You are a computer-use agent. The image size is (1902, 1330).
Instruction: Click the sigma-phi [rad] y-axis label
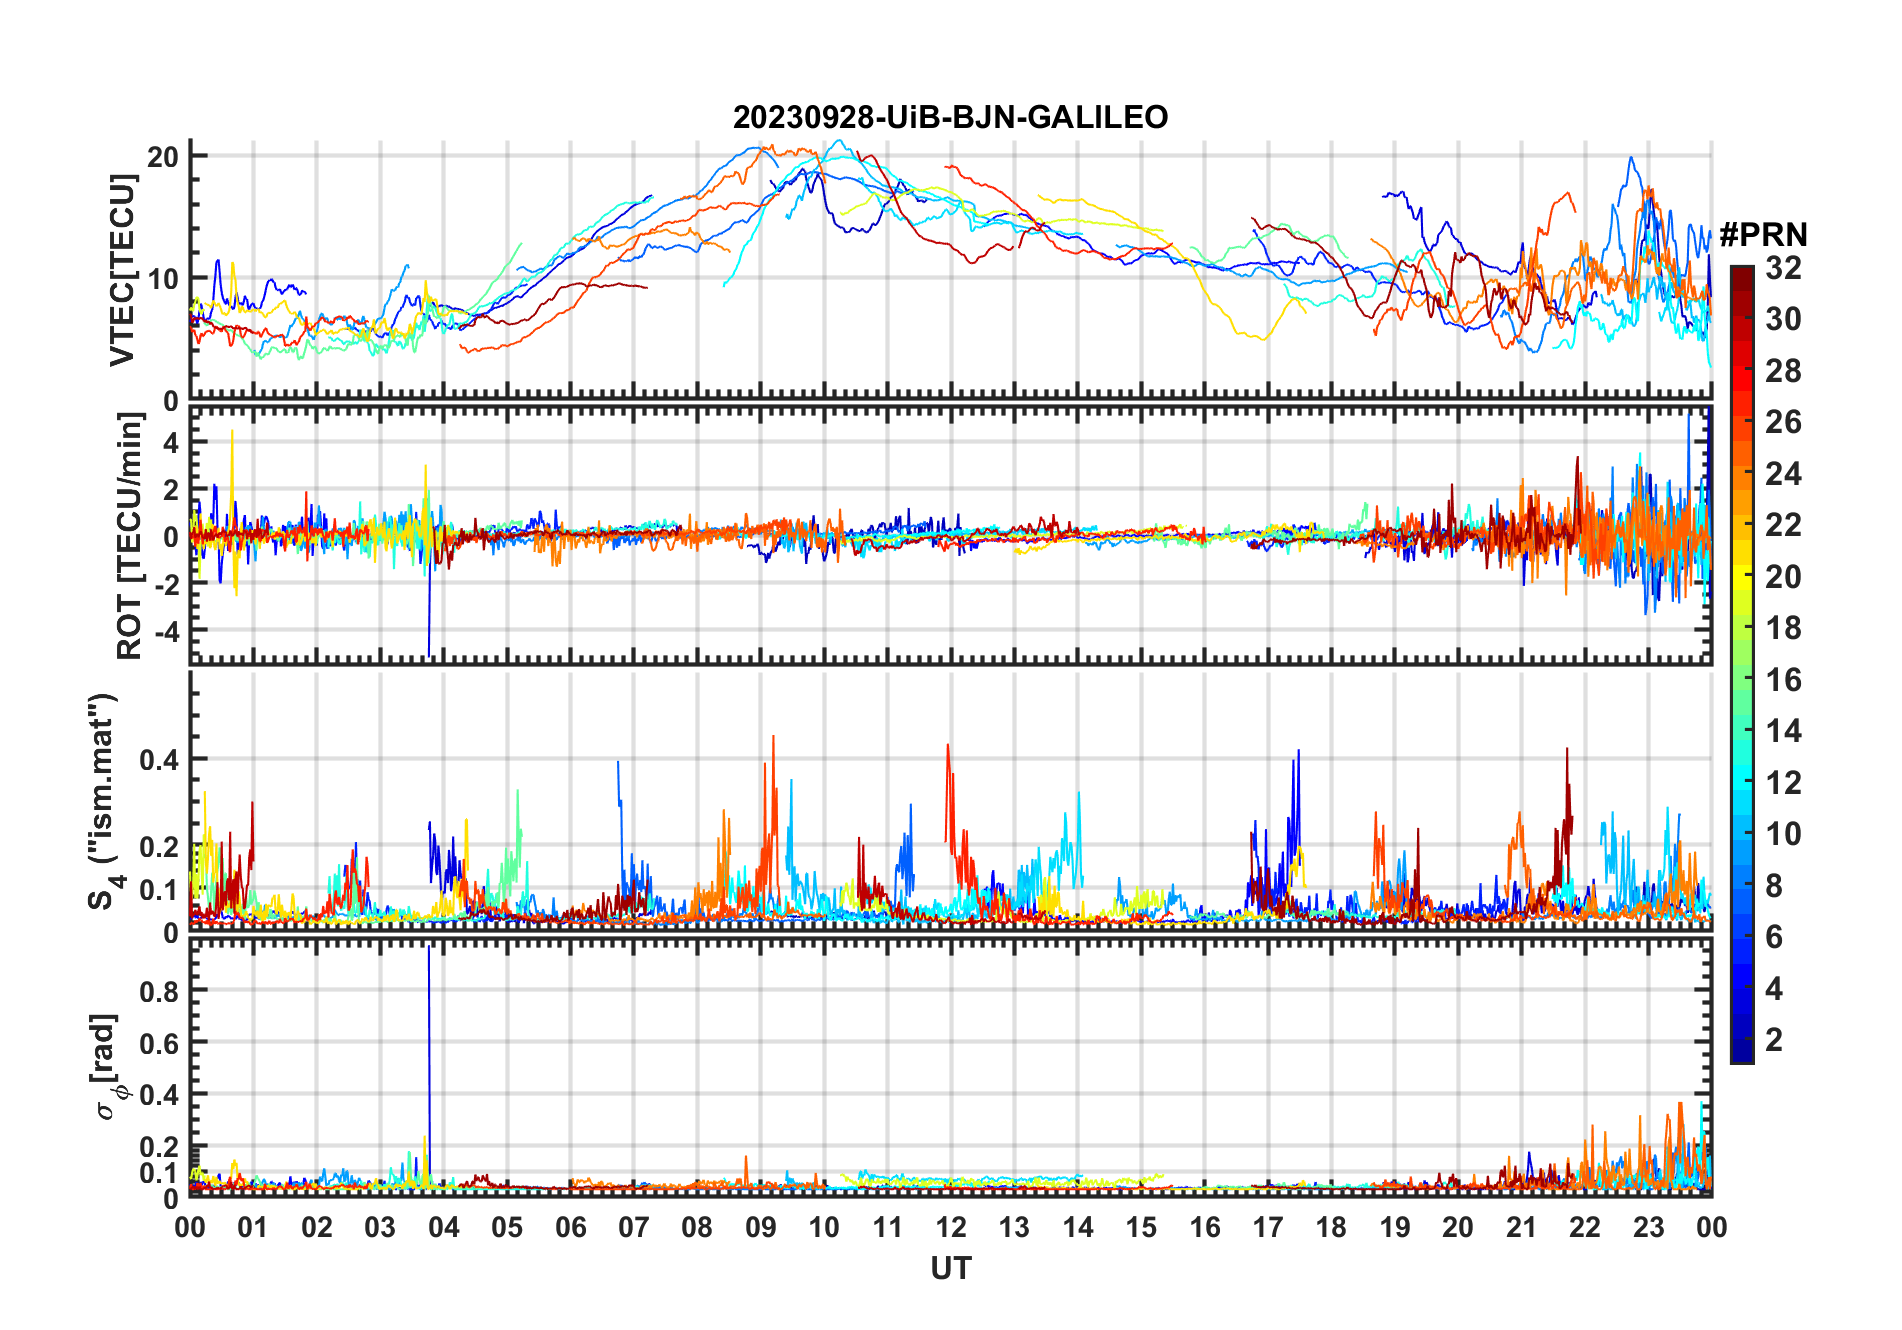click(106, 1066)
